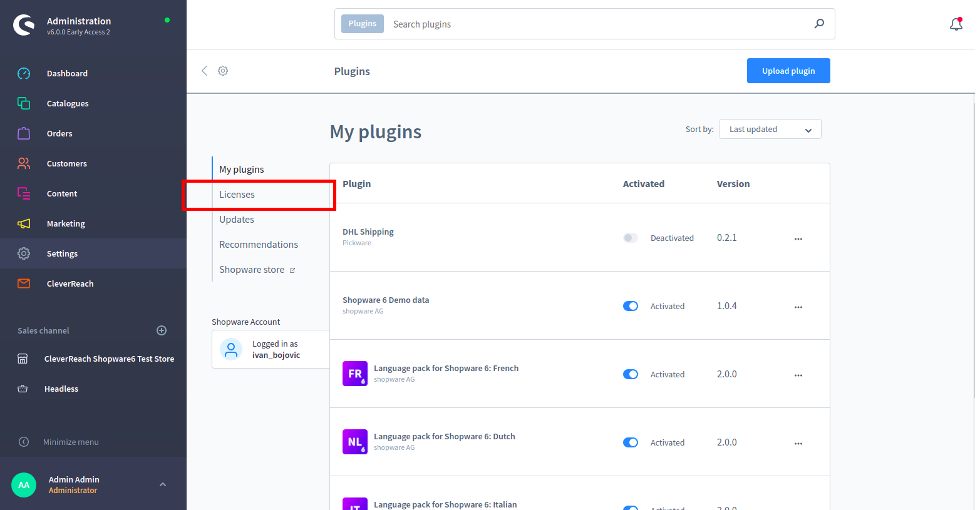Click into the Search plugins field

[595, 24]
